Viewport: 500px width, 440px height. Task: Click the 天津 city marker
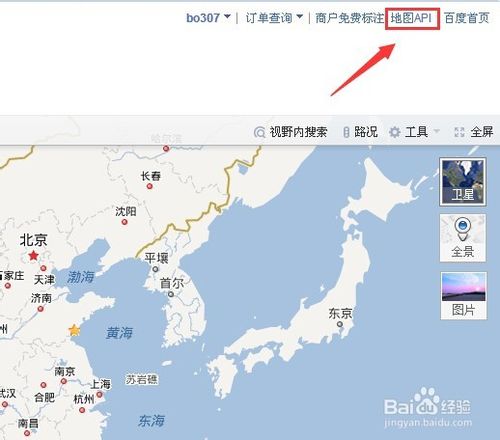43,268
